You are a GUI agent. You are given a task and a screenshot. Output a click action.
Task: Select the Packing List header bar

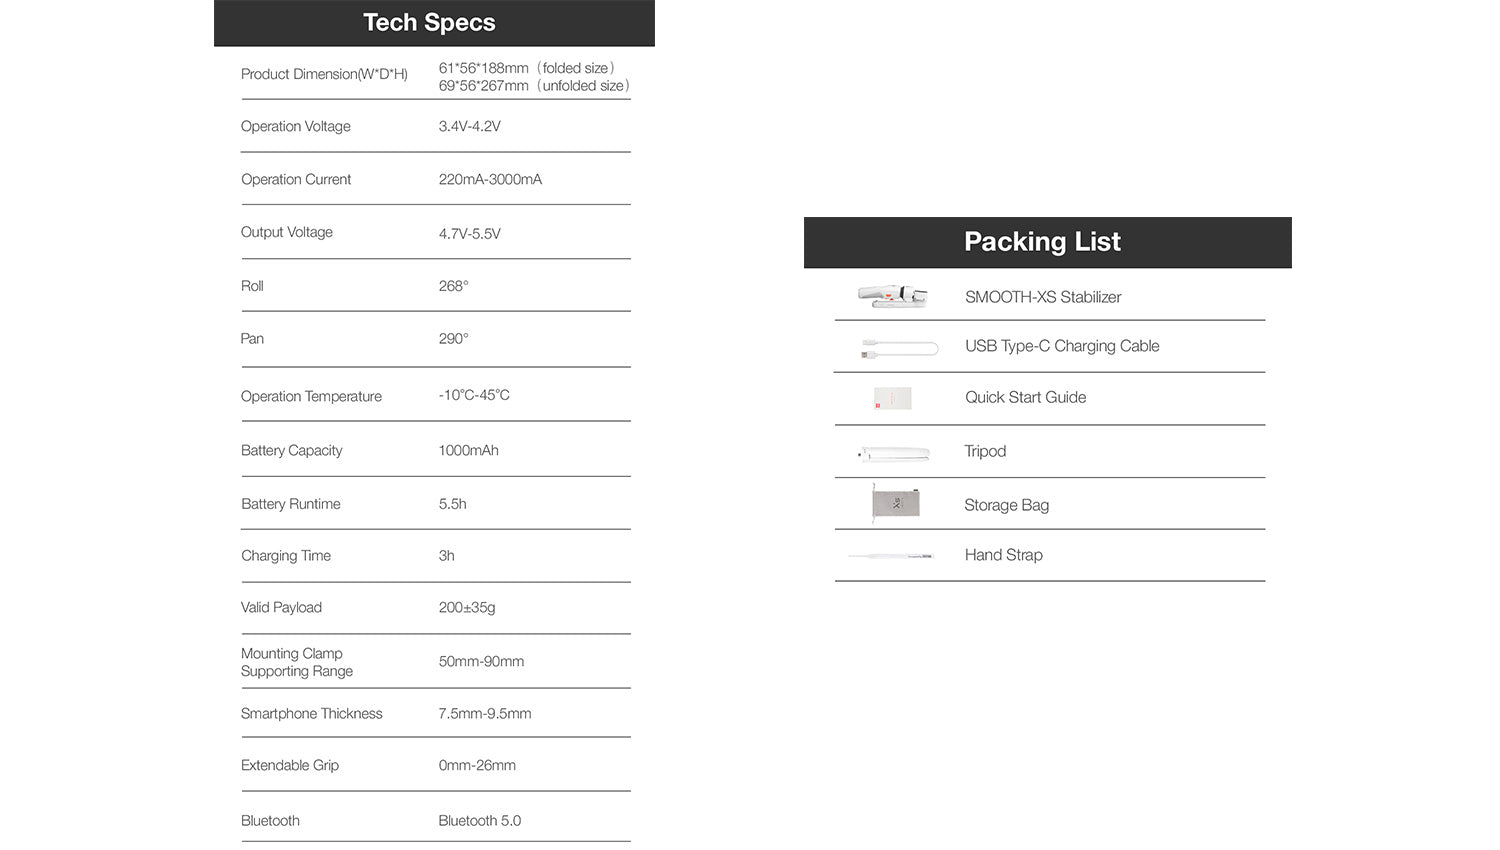click(x=1047, y=242)
